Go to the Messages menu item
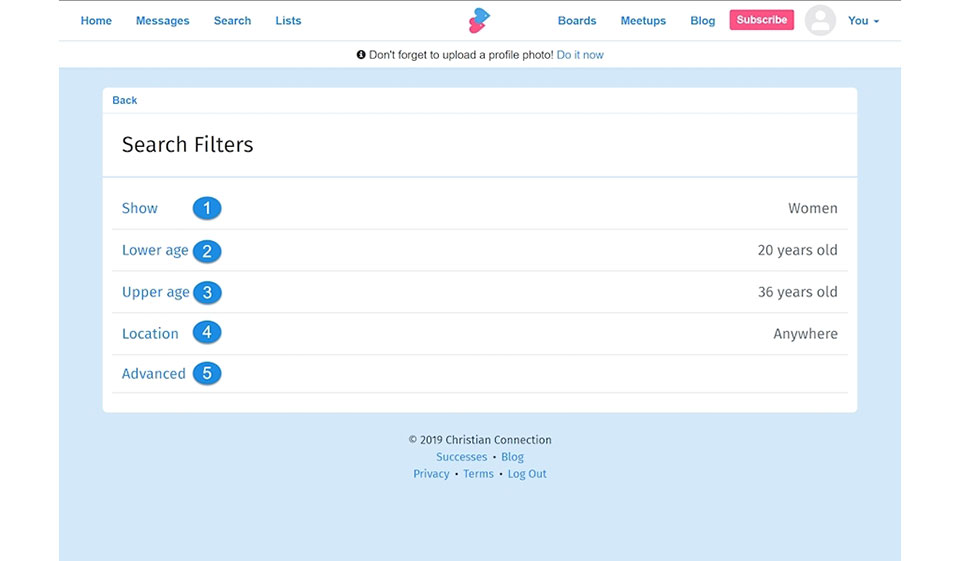Viewport: 960px width, 561px height. (162, 21)
